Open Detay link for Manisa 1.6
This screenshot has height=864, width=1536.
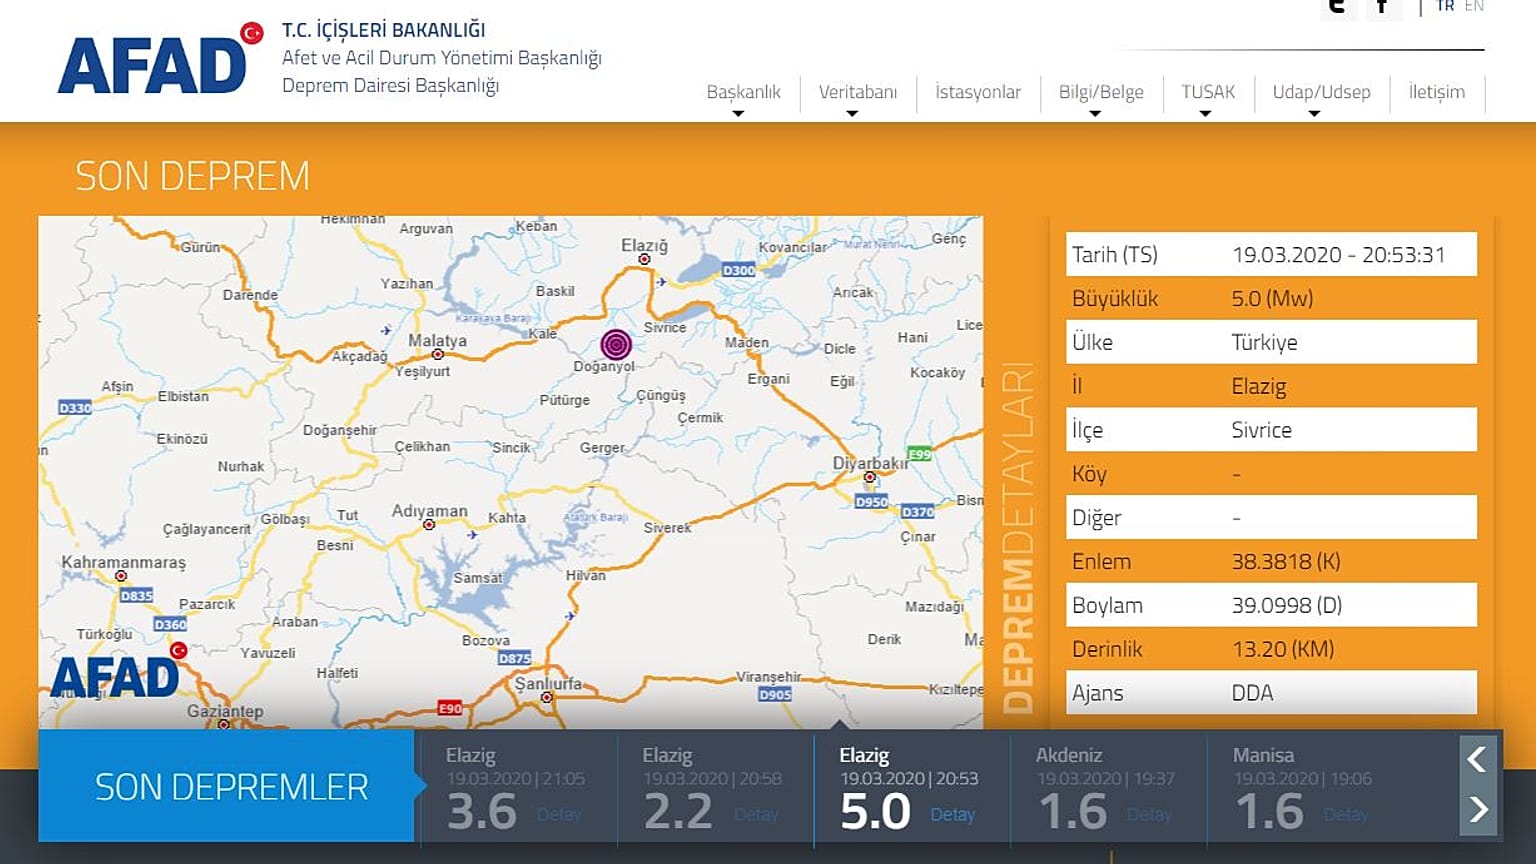pyautogui.click(x=1346, y=815)
